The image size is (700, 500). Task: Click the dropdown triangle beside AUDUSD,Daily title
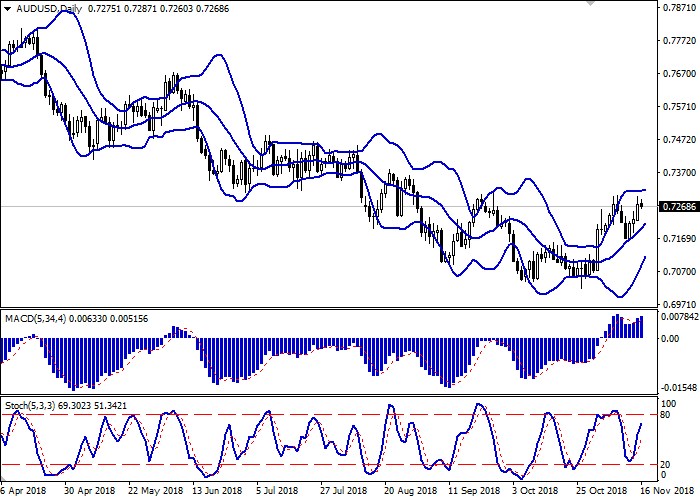[x=8, y=9]
